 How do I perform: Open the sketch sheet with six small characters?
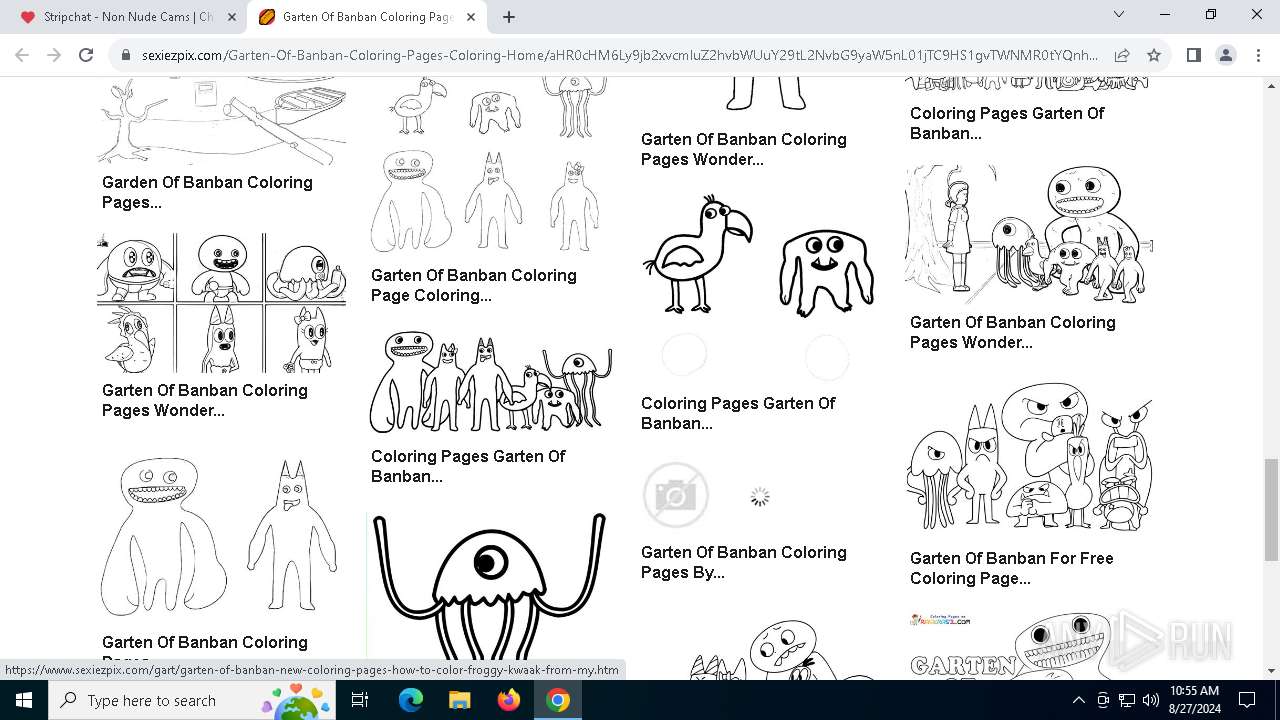(x=491, y=166)
